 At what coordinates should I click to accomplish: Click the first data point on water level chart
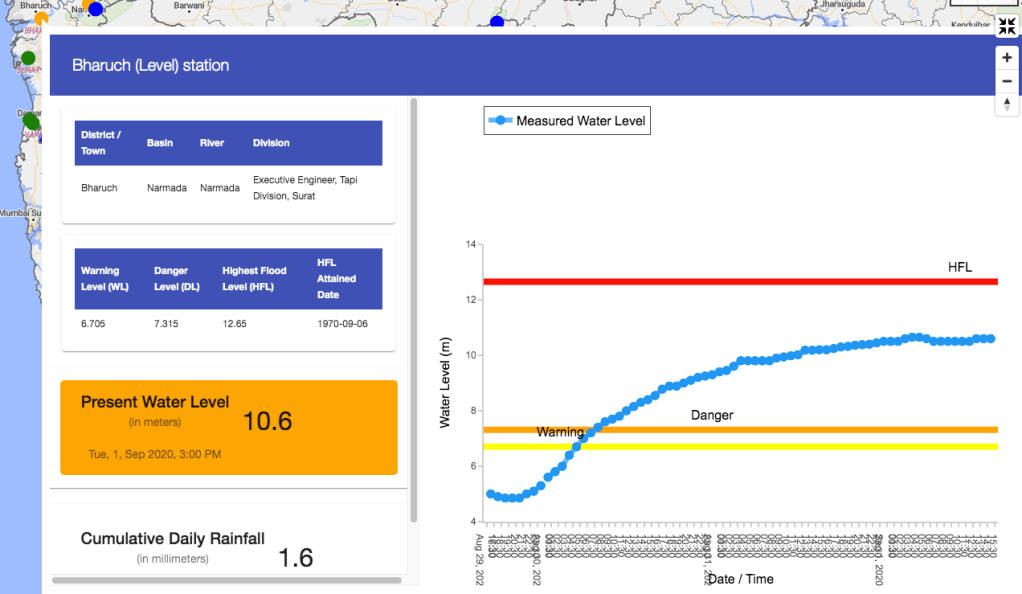(x=490, y=494)
